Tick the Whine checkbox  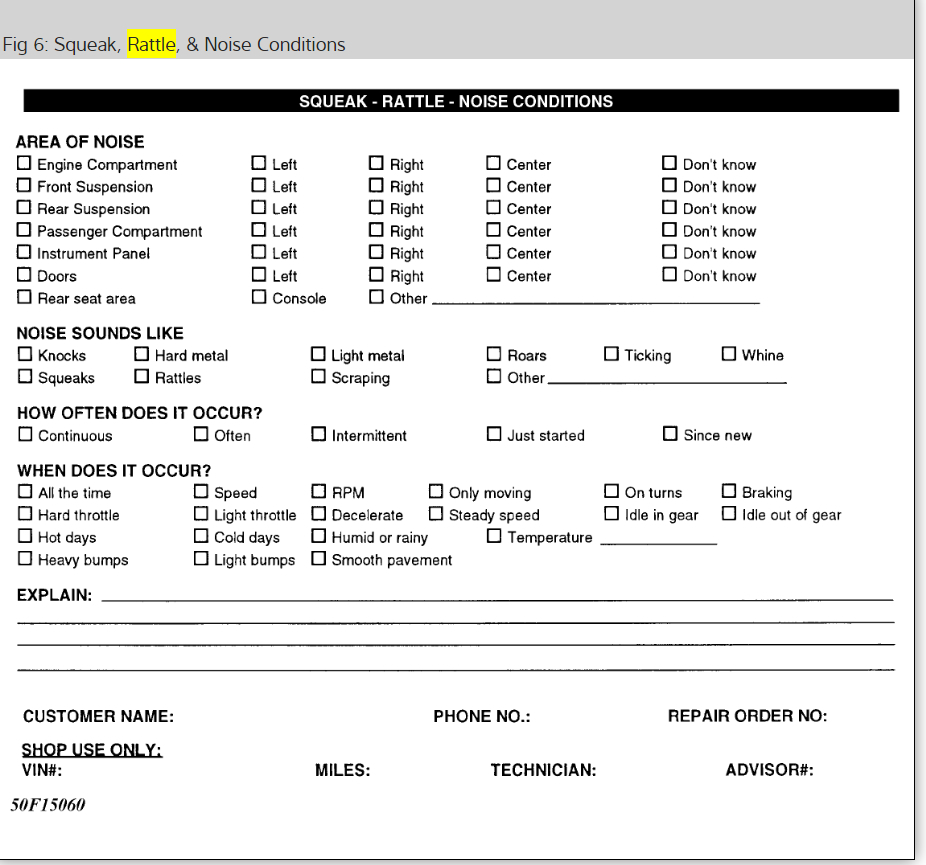click(729, 354)
